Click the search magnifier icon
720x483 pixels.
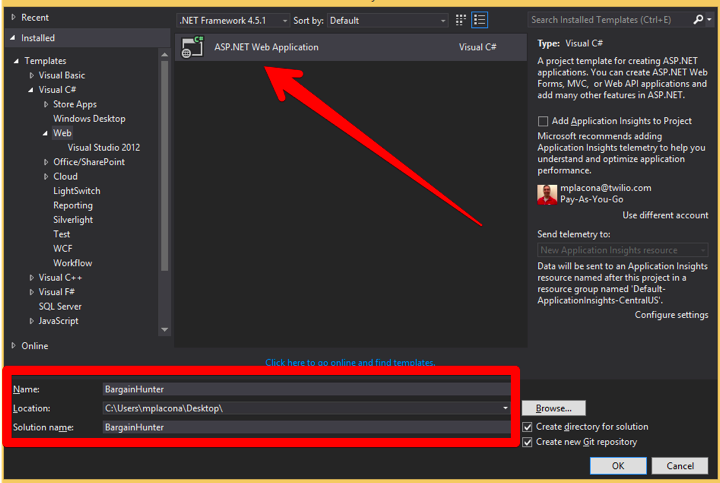tap(698, 20)
